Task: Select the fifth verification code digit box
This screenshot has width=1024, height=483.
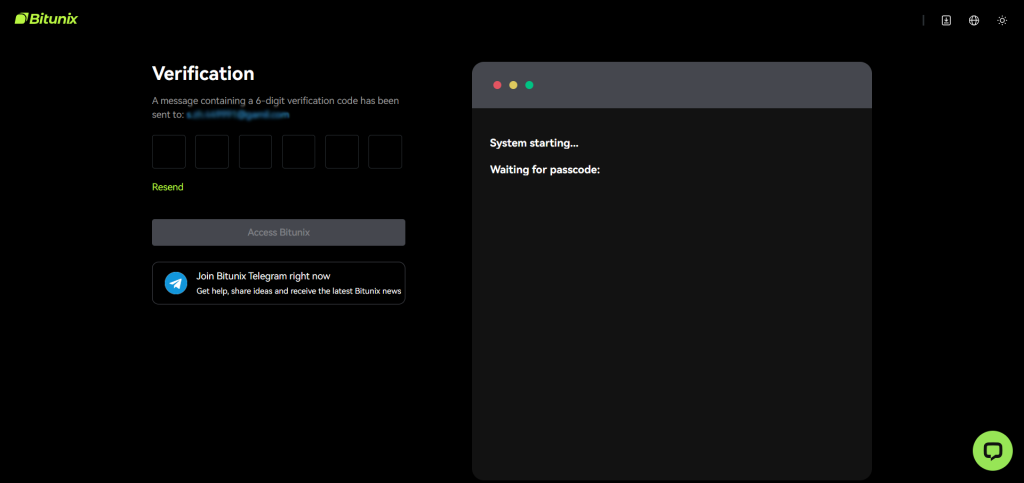Action: [x=342, y=152]
